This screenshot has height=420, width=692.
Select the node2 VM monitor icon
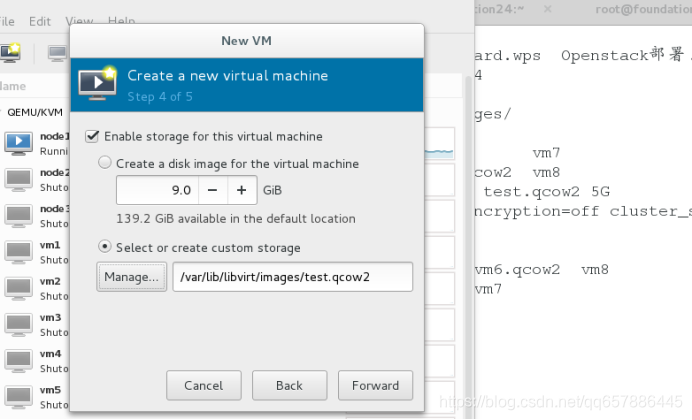(19, 180)
